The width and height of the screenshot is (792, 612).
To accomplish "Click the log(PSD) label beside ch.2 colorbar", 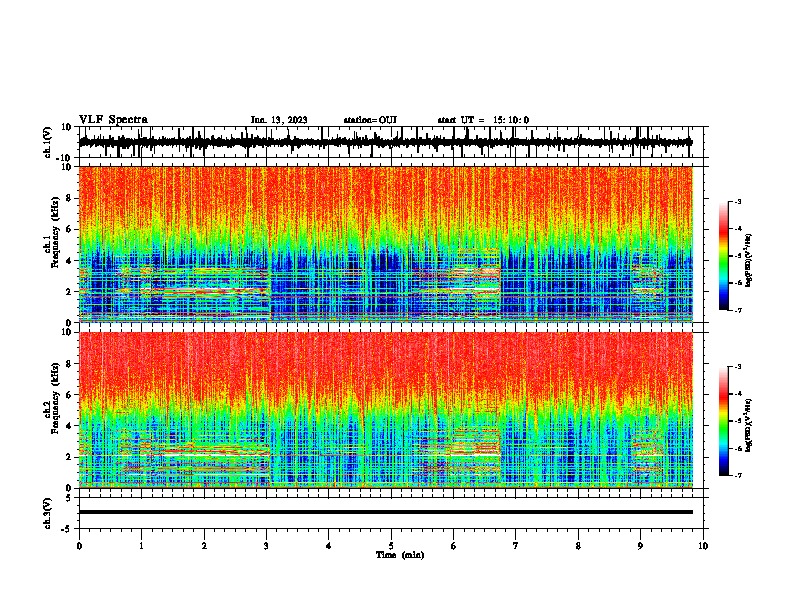I will pos(748,426).
